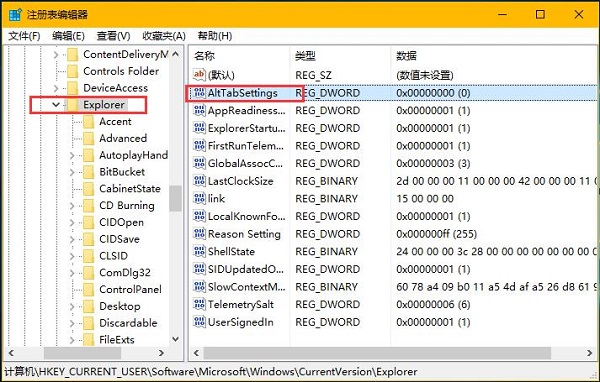Click the data cell (数值未设置)
This screenshot has height=382, width=600.
pyautogui.click(x=425, y=75)
